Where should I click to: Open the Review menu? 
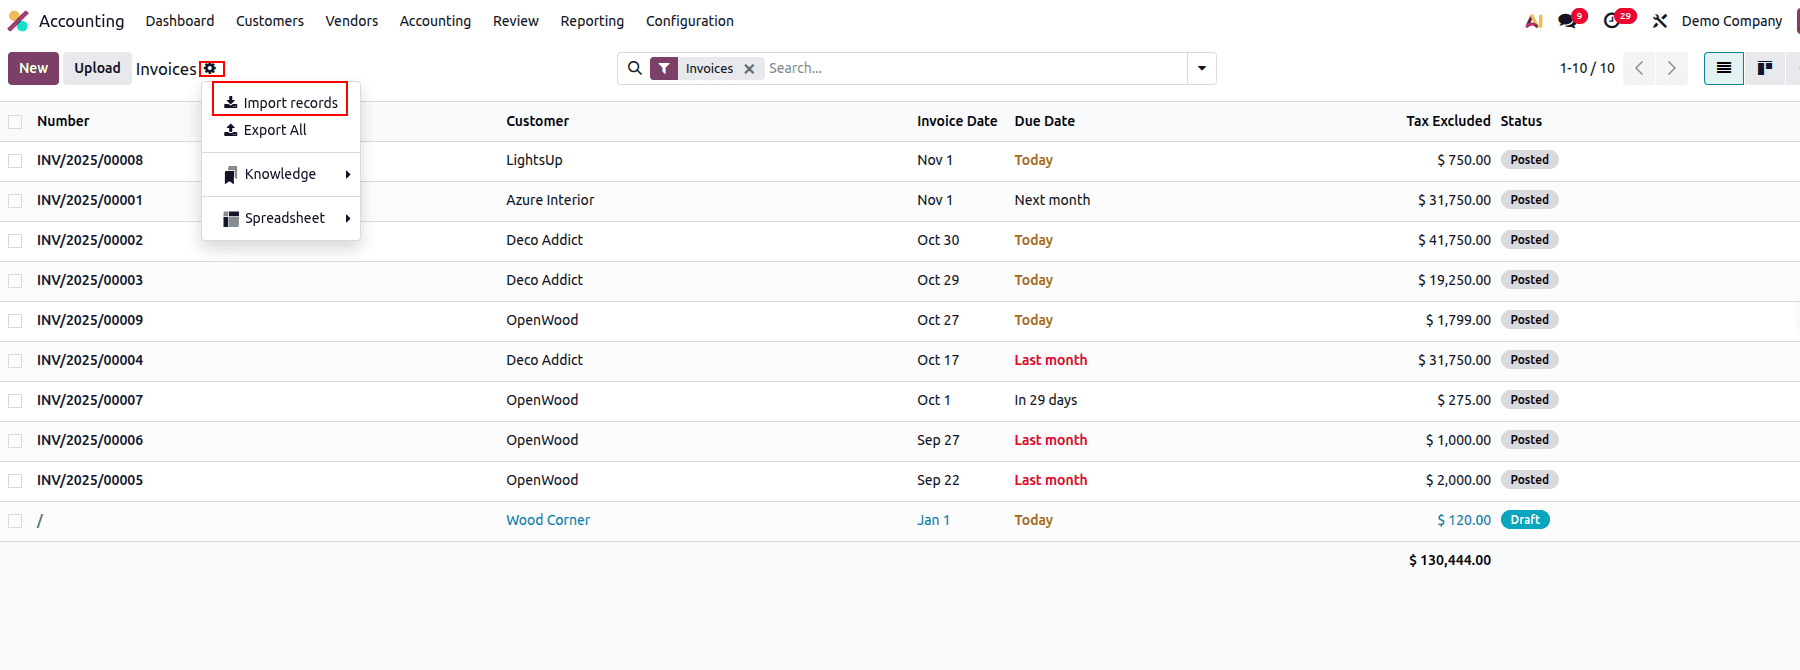tap(516, 21)
